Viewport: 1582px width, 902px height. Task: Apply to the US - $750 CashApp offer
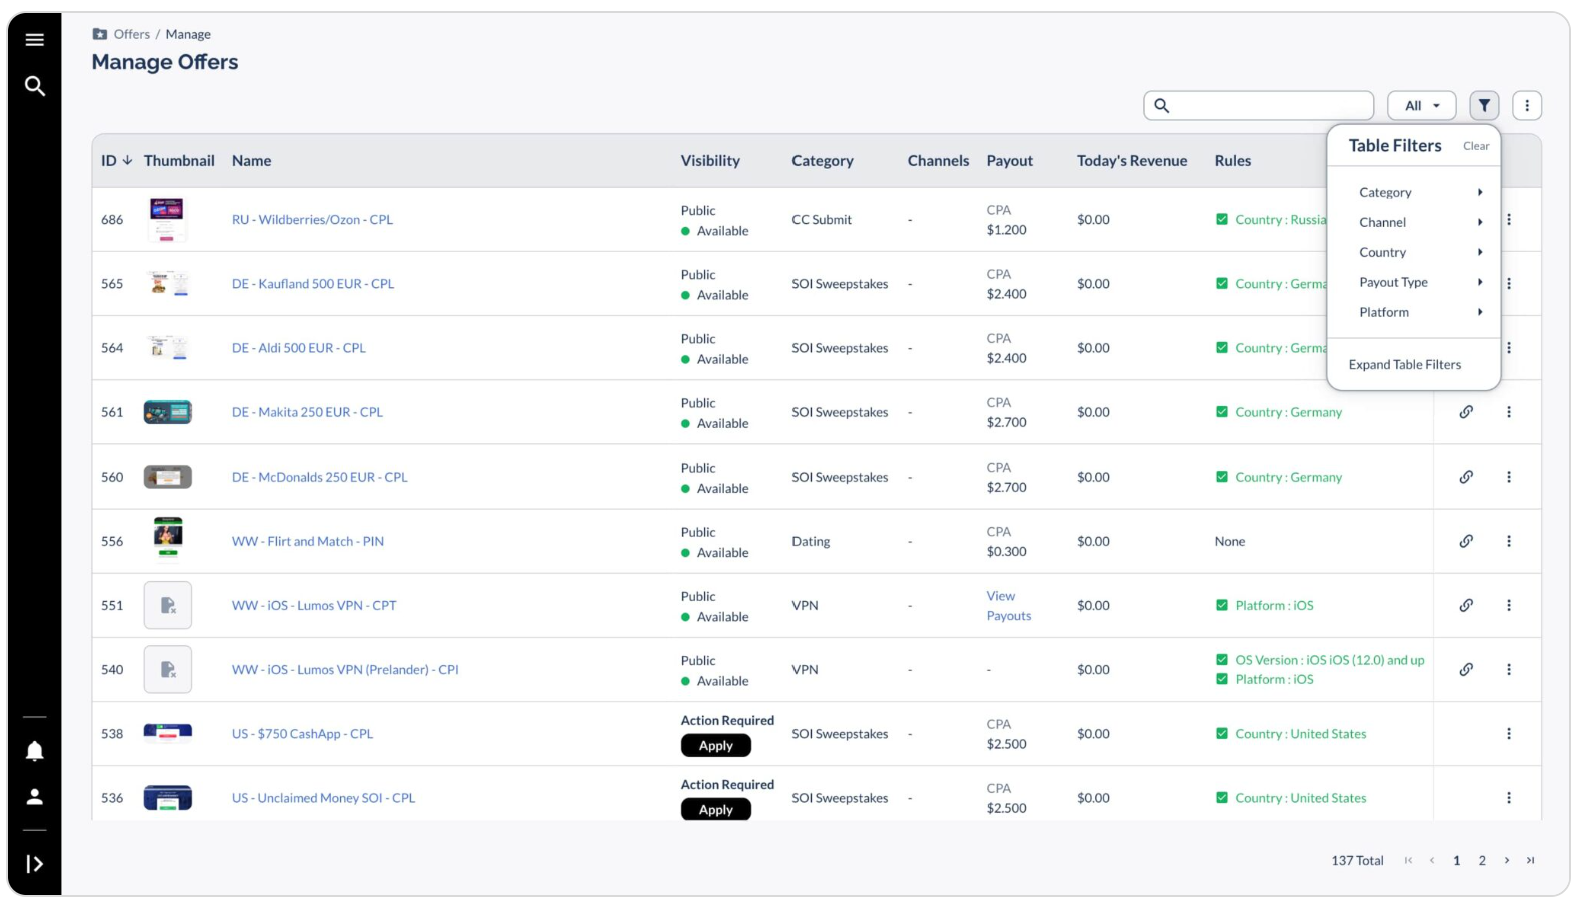click(x=716, y=746)
